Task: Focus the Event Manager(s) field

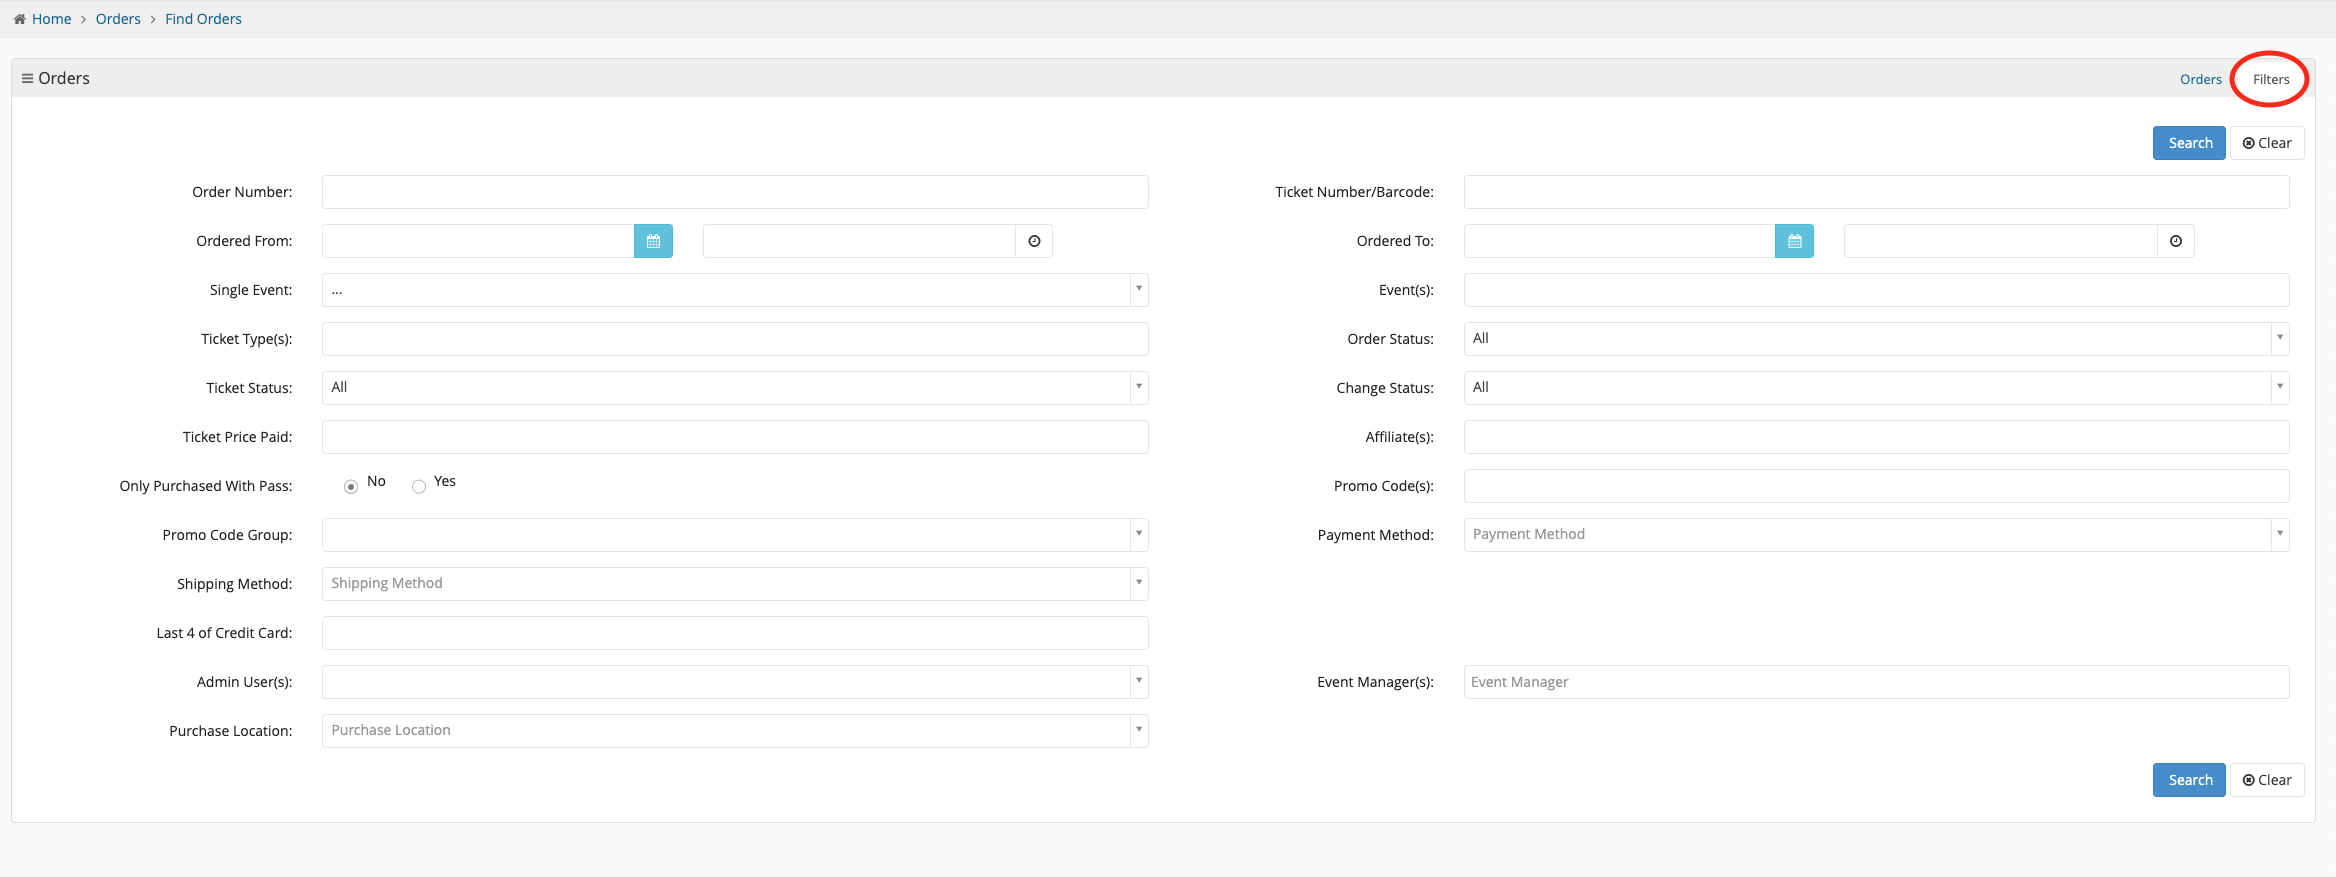Action: click(x=1876, y=682)
